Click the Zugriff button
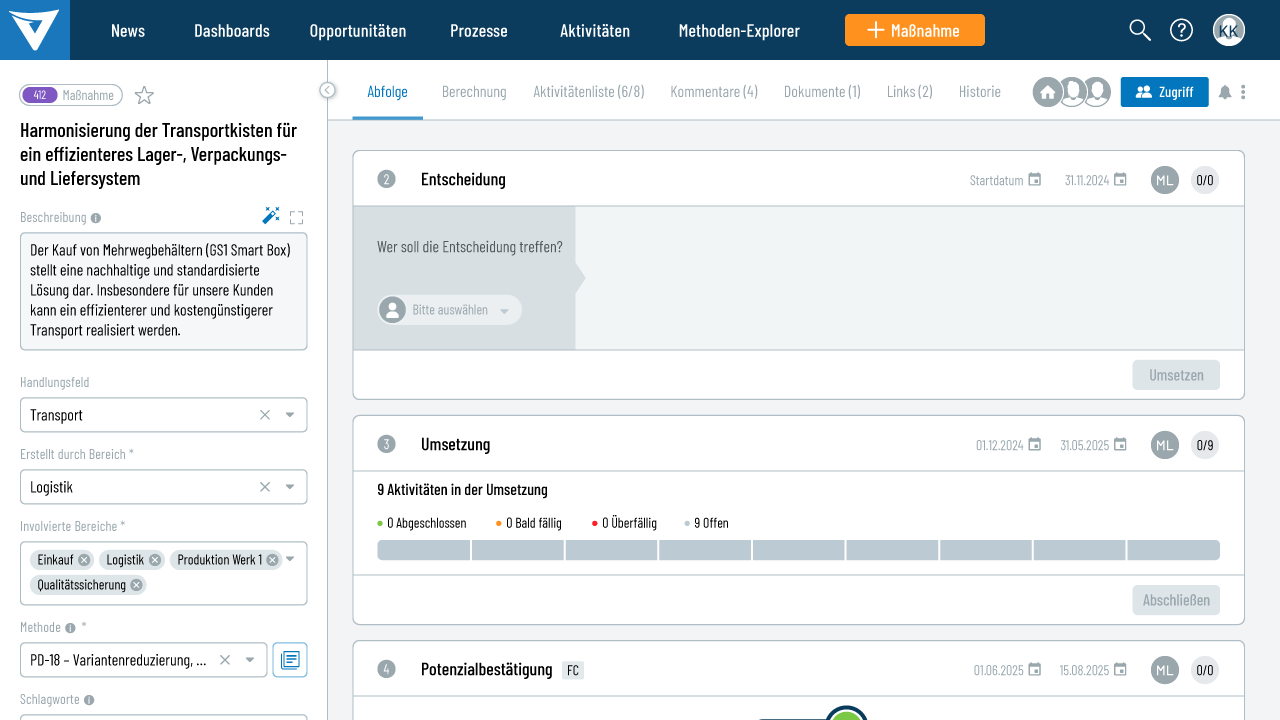The image size is (1280, 720). 1164,92
